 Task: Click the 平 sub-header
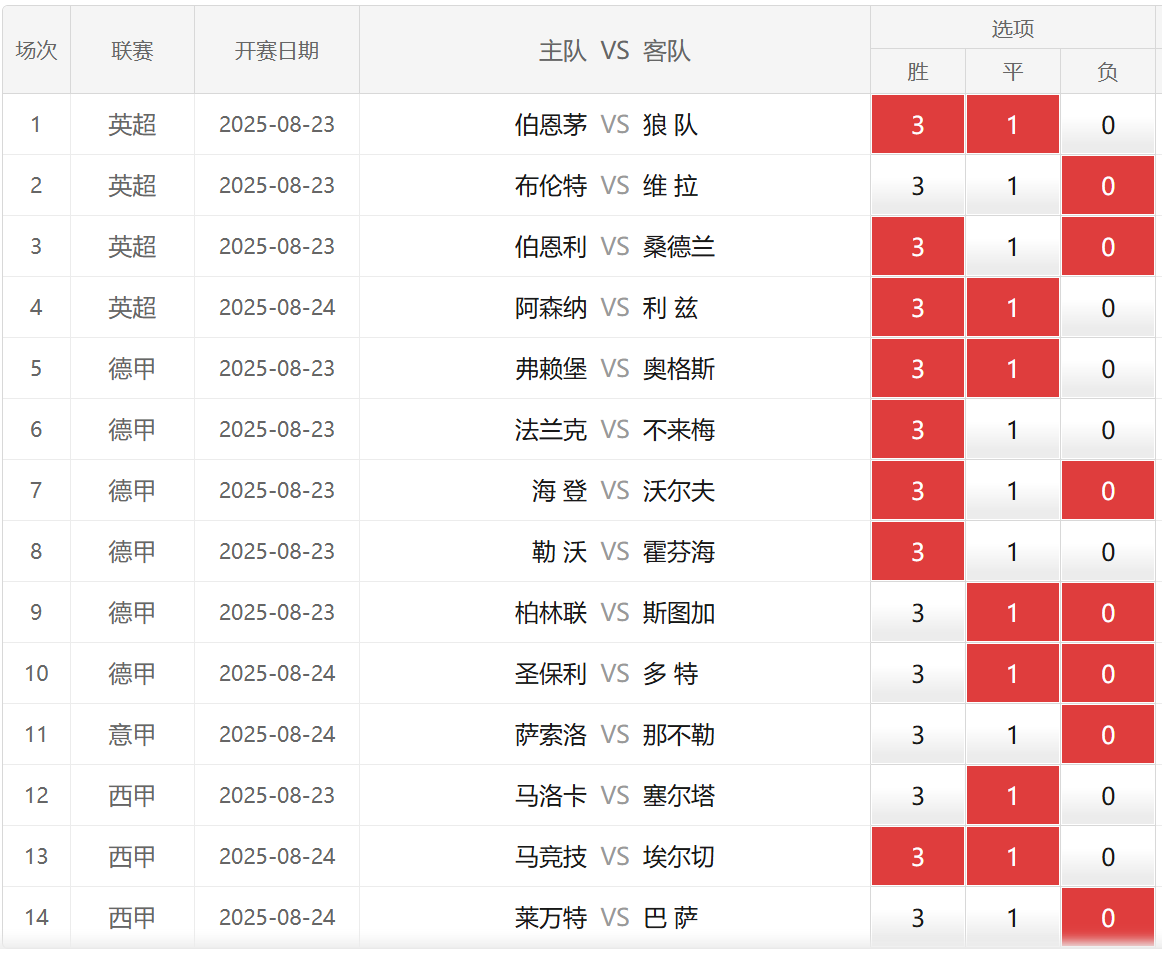(1012, 72)
